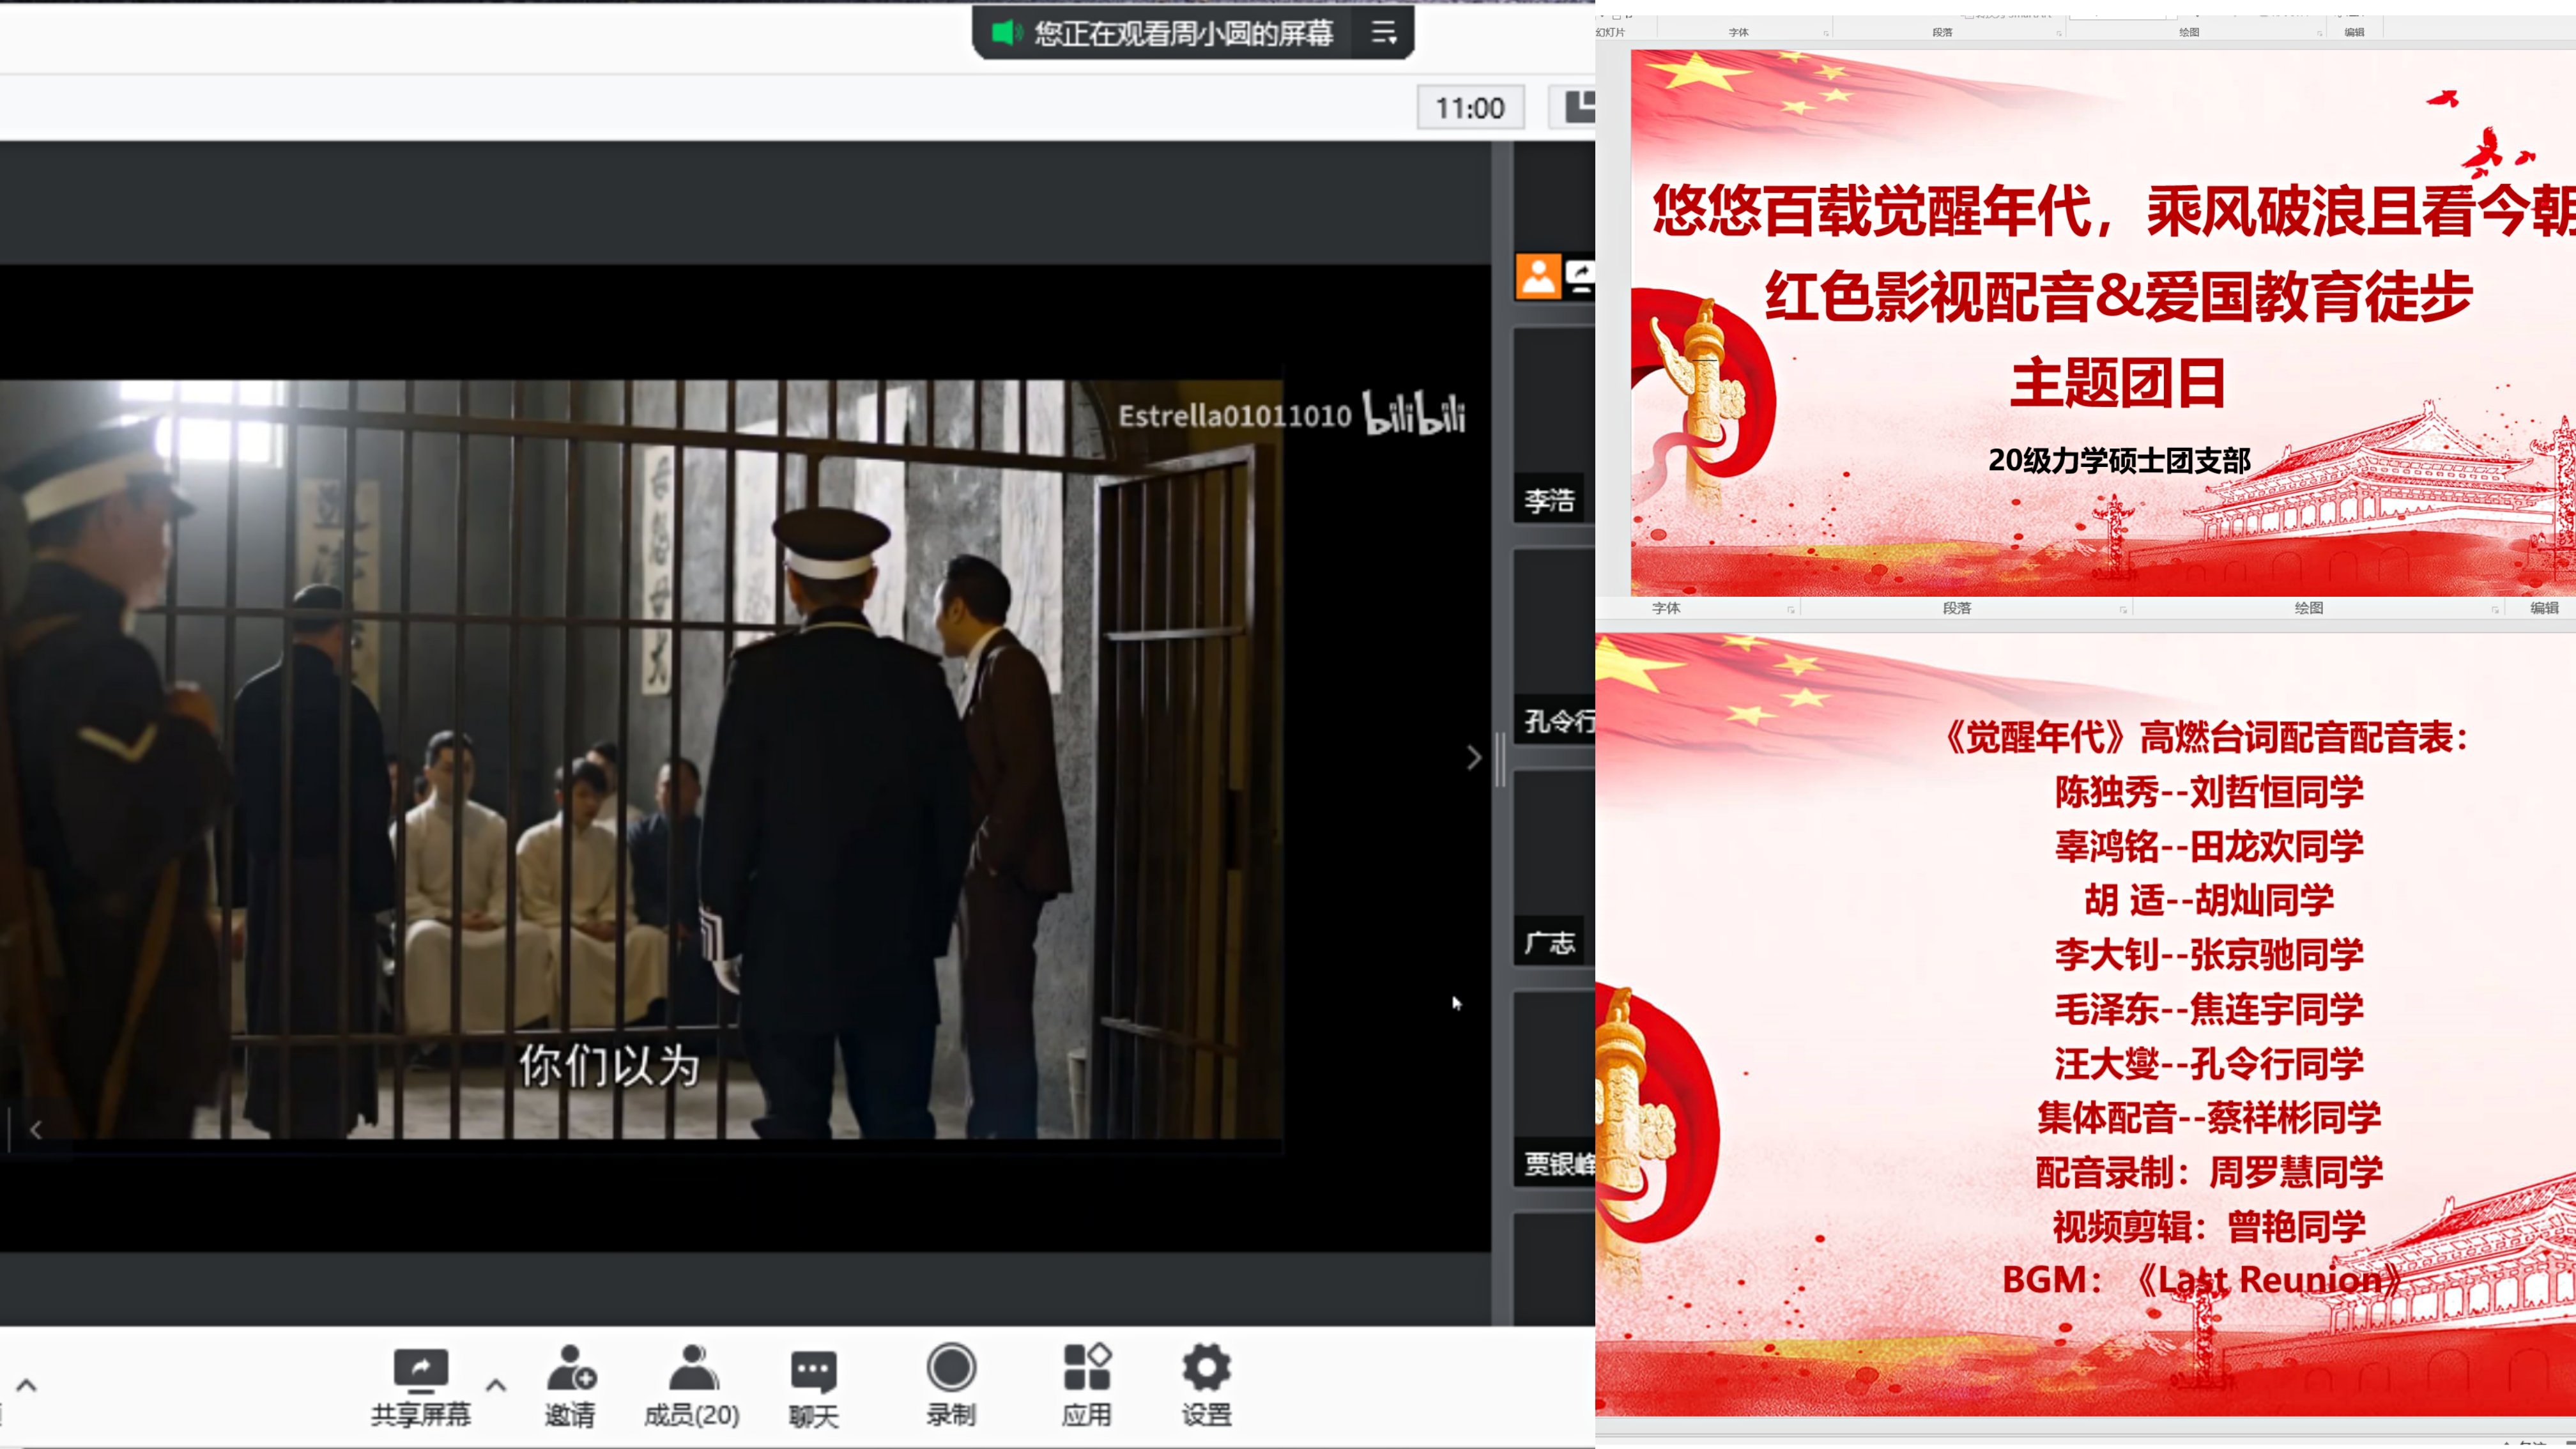Open Paragraph dialog launcher above title slide
The height and width of the screenshot is (1449, 2576).
point(2059,33)
